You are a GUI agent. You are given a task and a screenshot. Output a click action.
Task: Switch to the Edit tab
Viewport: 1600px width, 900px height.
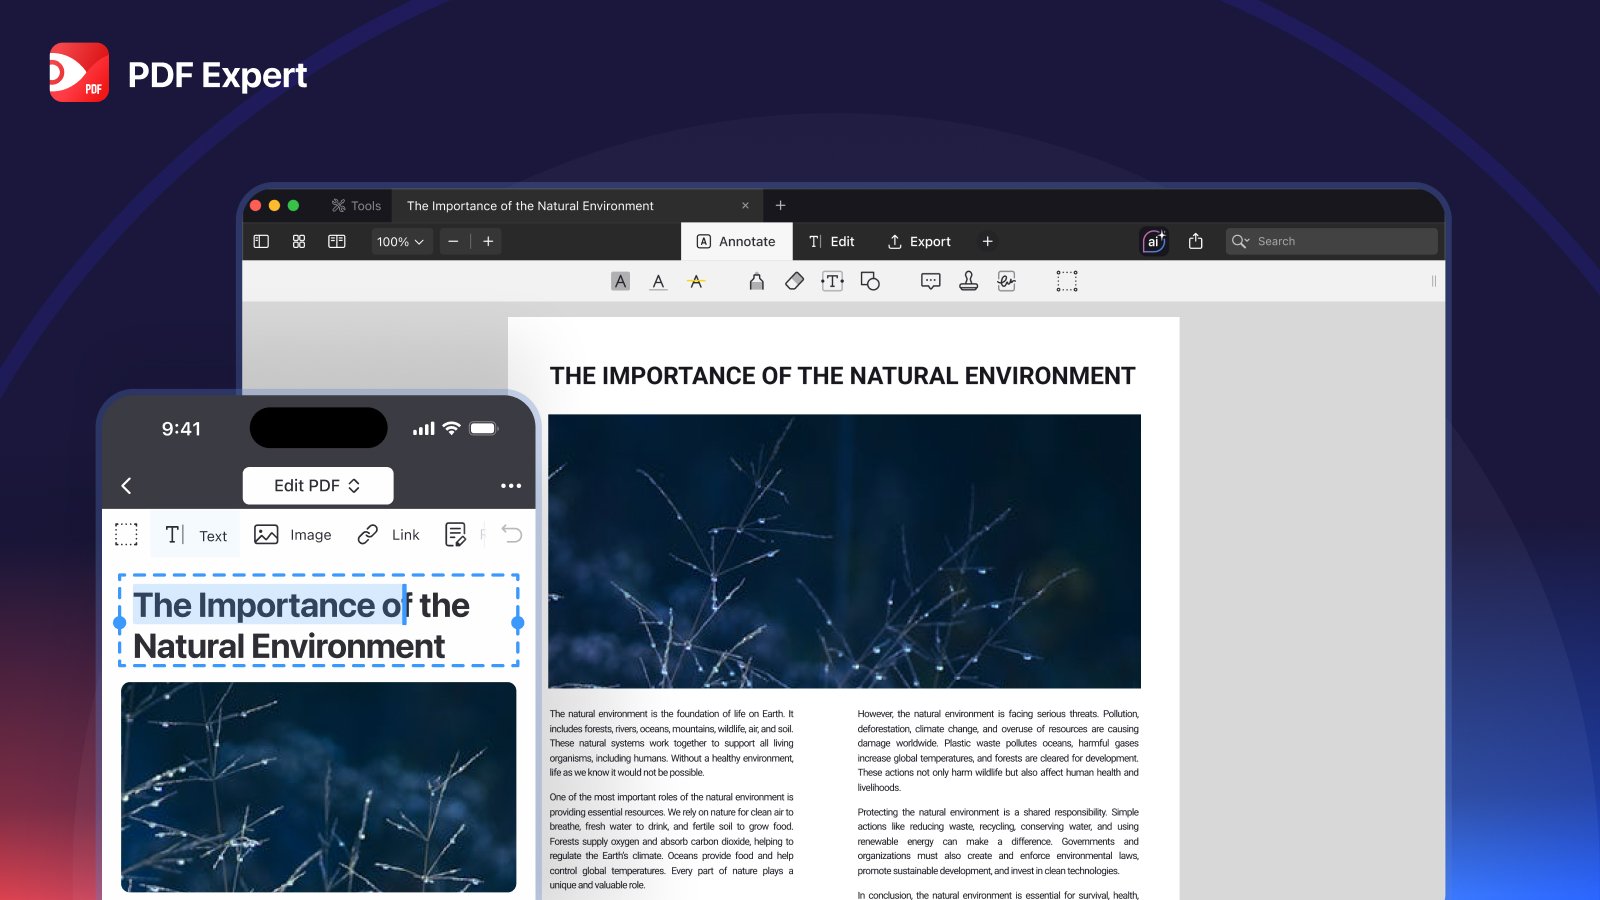click(x=831, y=241)
